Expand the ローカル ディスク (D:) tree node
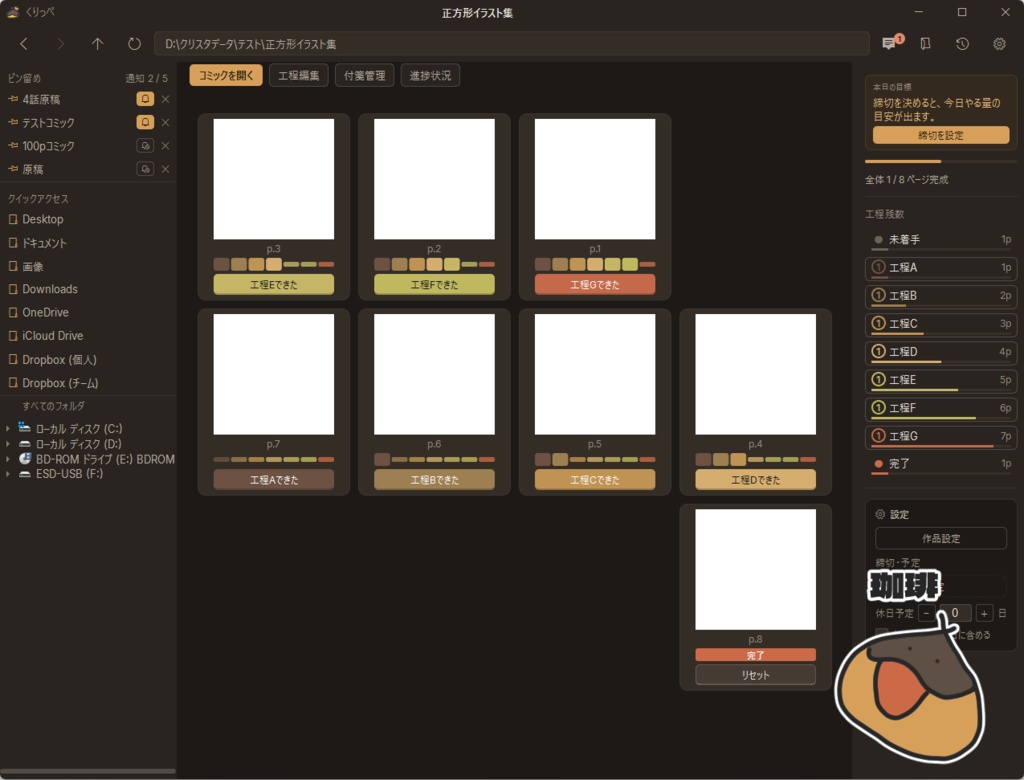This screenshot has width=1024, height=780. (8, 444)
